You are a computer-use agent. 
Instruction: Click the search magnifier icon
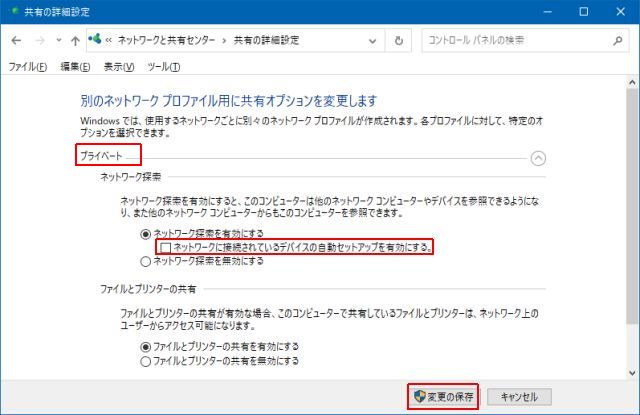tap(618, 41)
